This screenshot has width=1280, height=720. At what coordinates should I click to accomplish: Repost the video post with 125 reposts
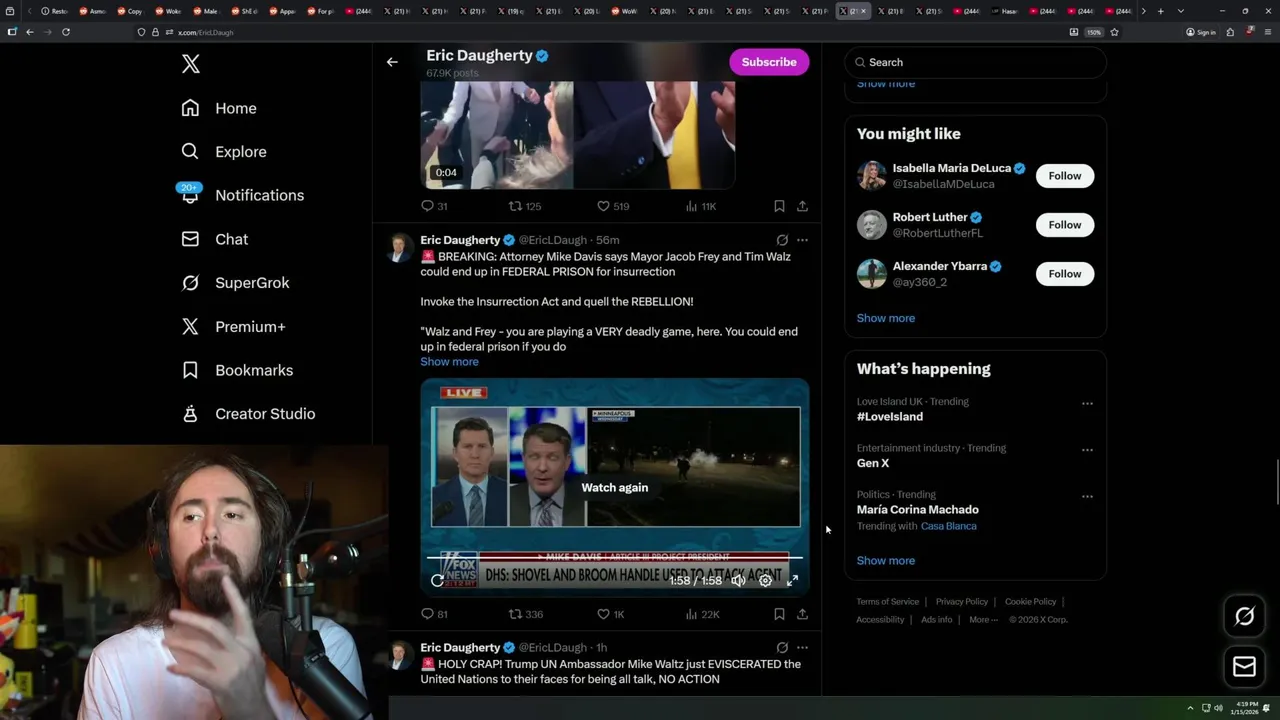(x=525, y=206)
